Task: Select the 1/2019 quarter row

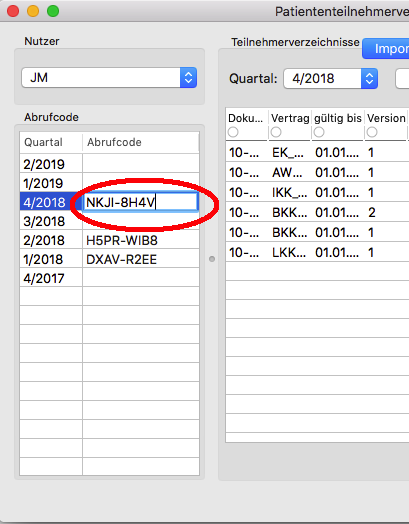Action: [110, 183]
